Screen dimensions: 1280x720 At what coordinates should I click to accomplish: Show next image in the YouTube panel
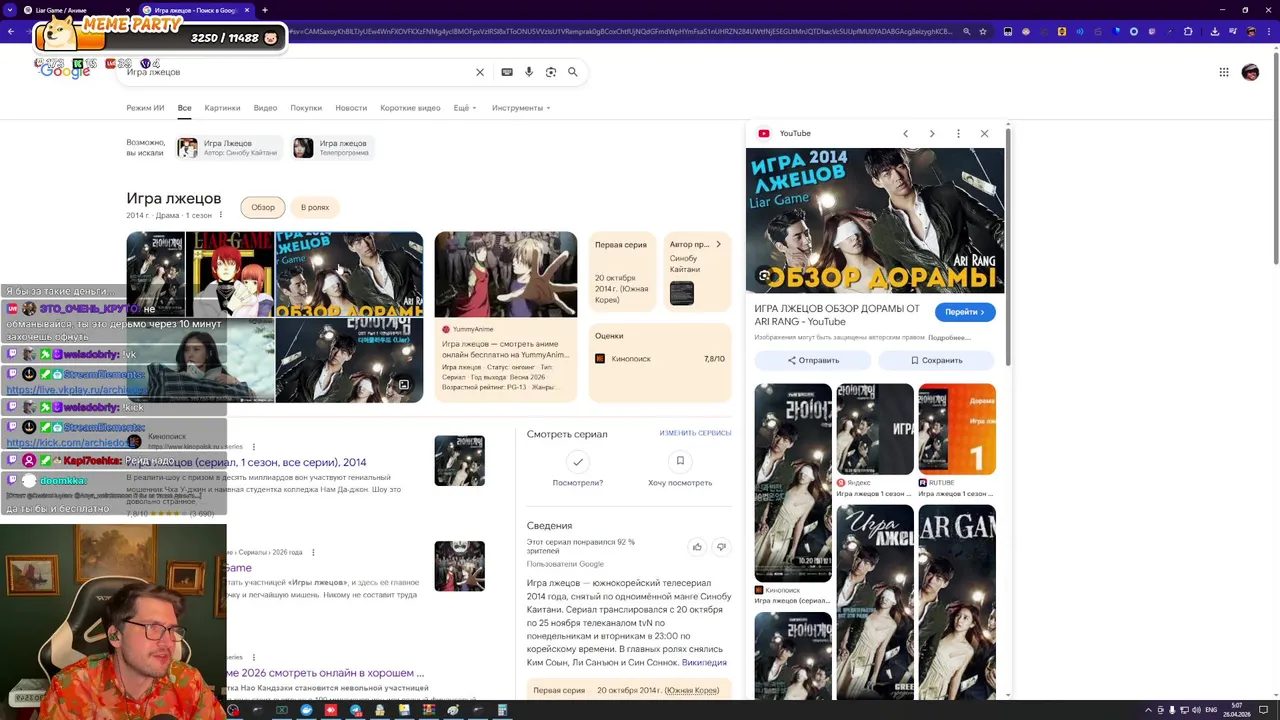932,133
